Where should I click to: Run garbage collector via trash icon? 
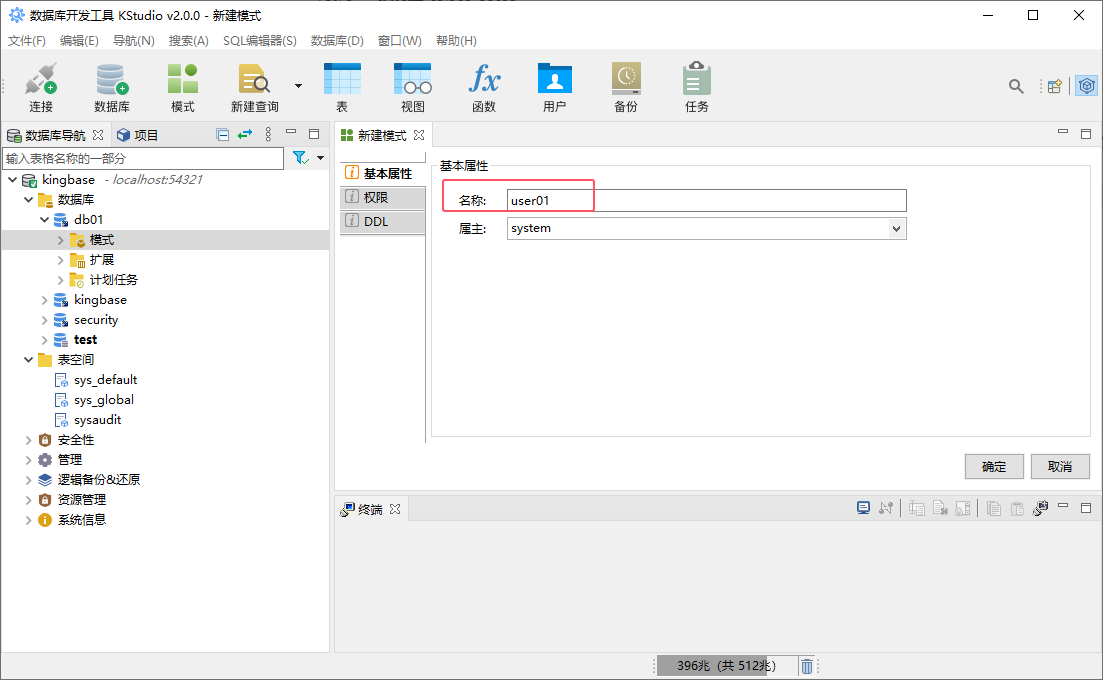tap(806, 666)
